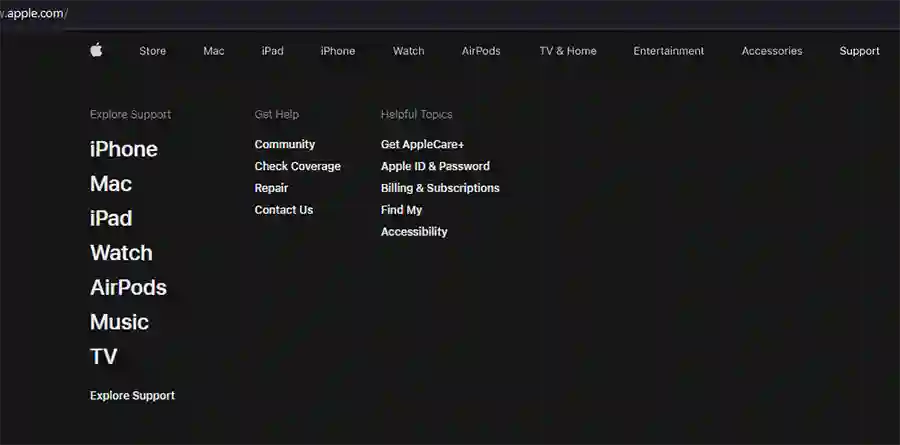The width and height of the screenshot is (900, 445).
Task: Open the iPhone item in the navigation bar
Action: (338, 51)
